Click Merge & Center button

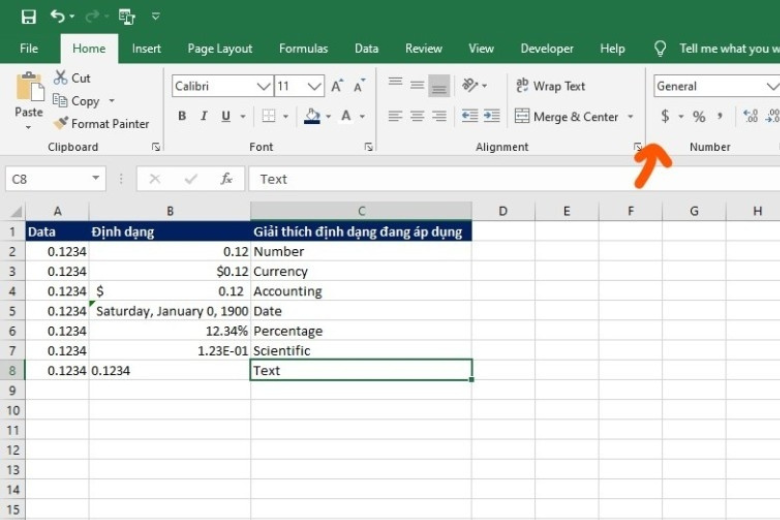[x=567, y=116]
